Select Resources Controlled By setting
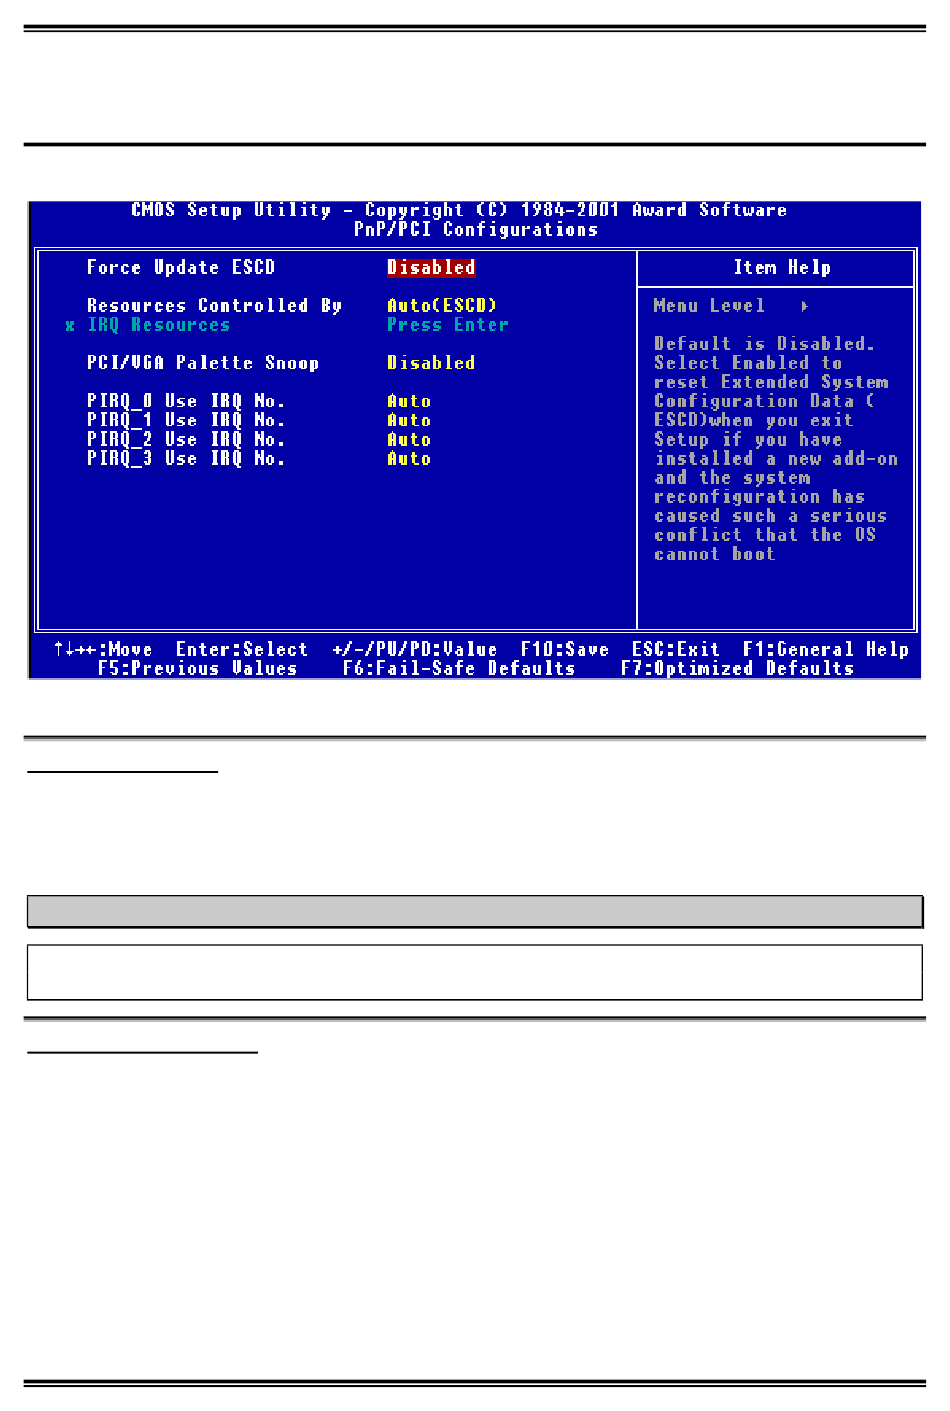950x1411 pixels. (214, 305)
